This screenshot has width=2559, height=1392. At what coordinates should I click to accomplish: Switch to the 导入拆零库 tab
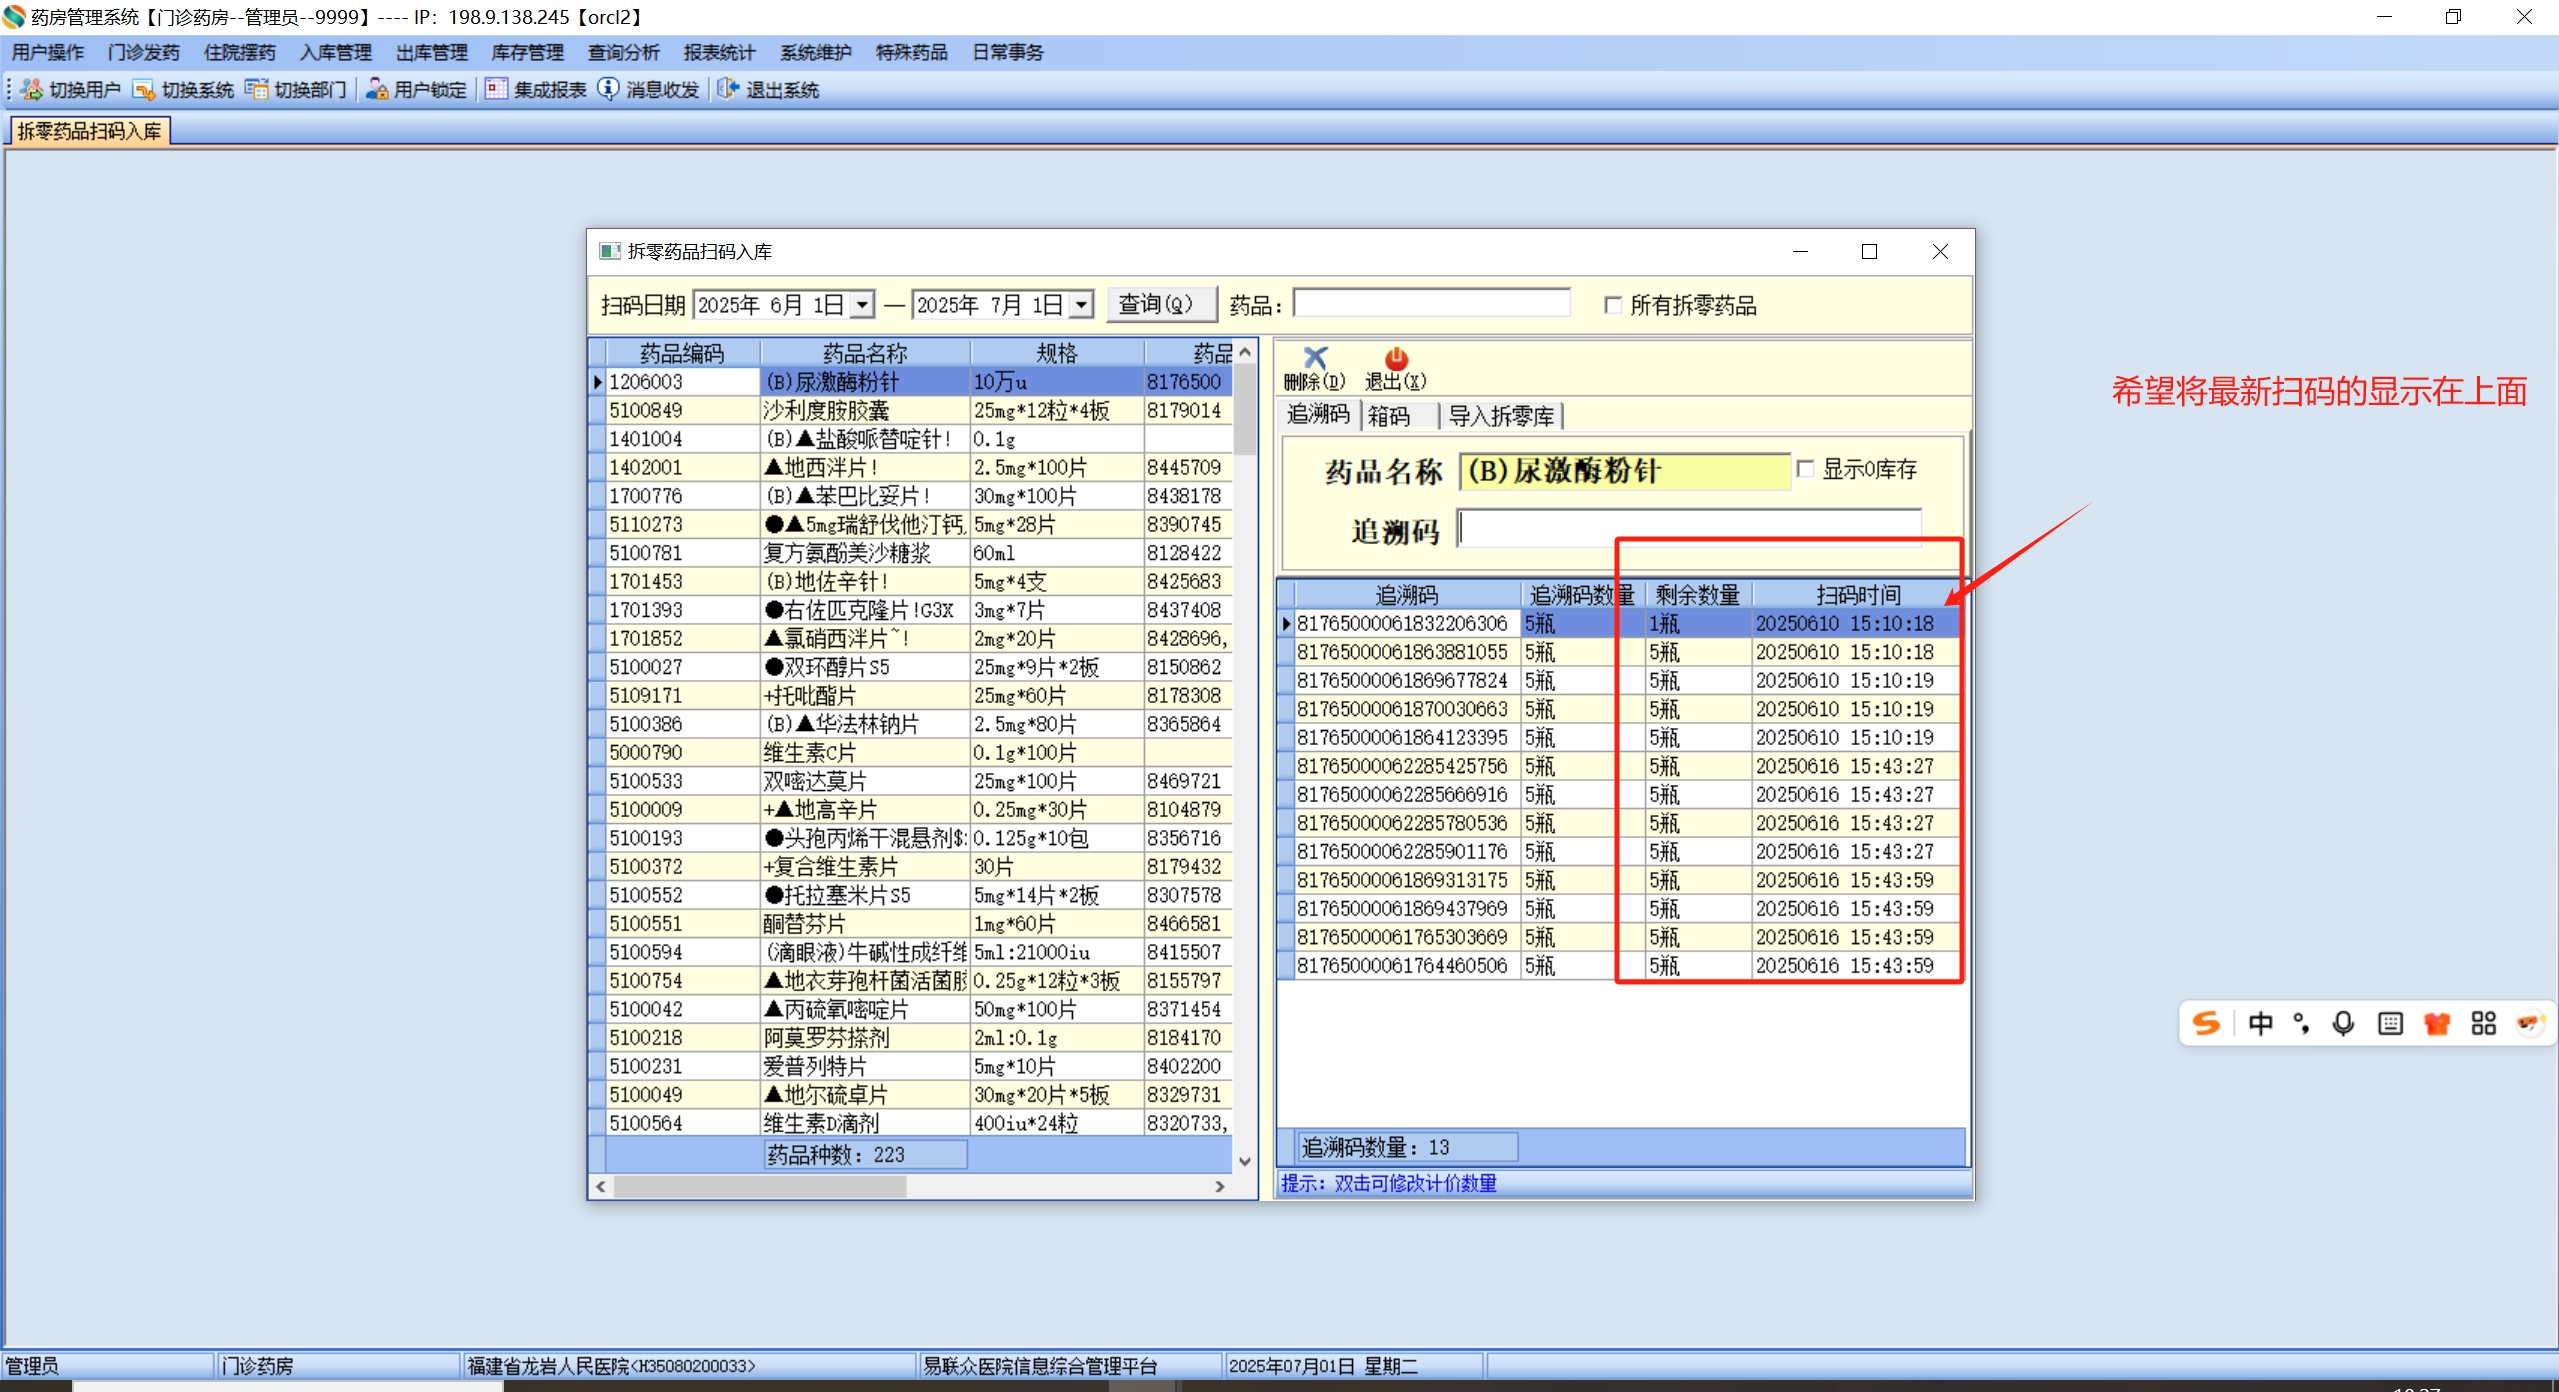[x=1500, y=416]
